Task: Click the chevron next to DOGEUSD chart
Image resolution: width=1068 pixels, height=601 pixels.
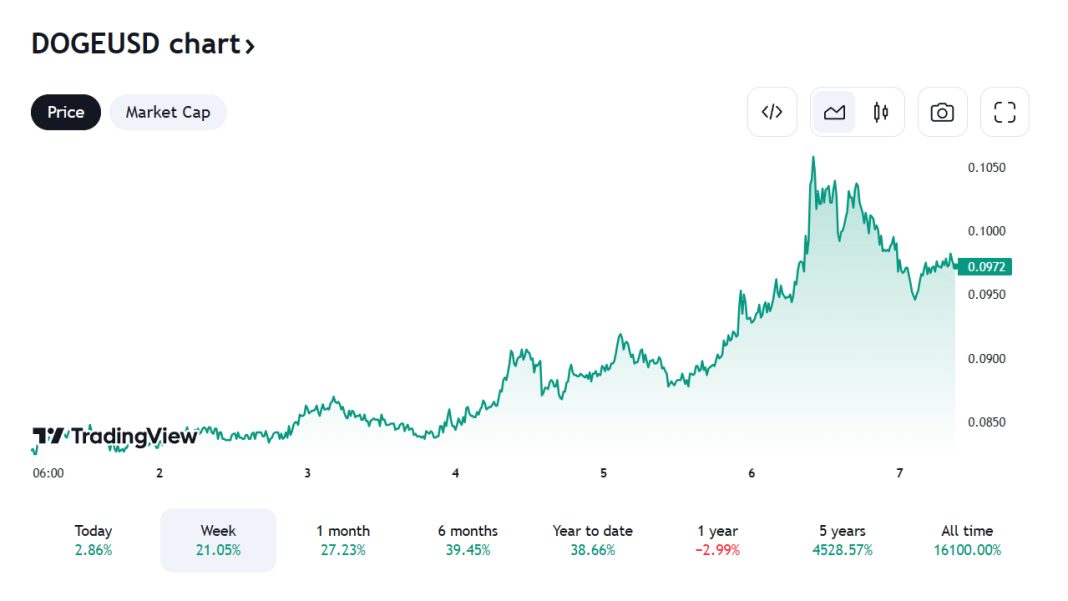Action: coord(250,45)
